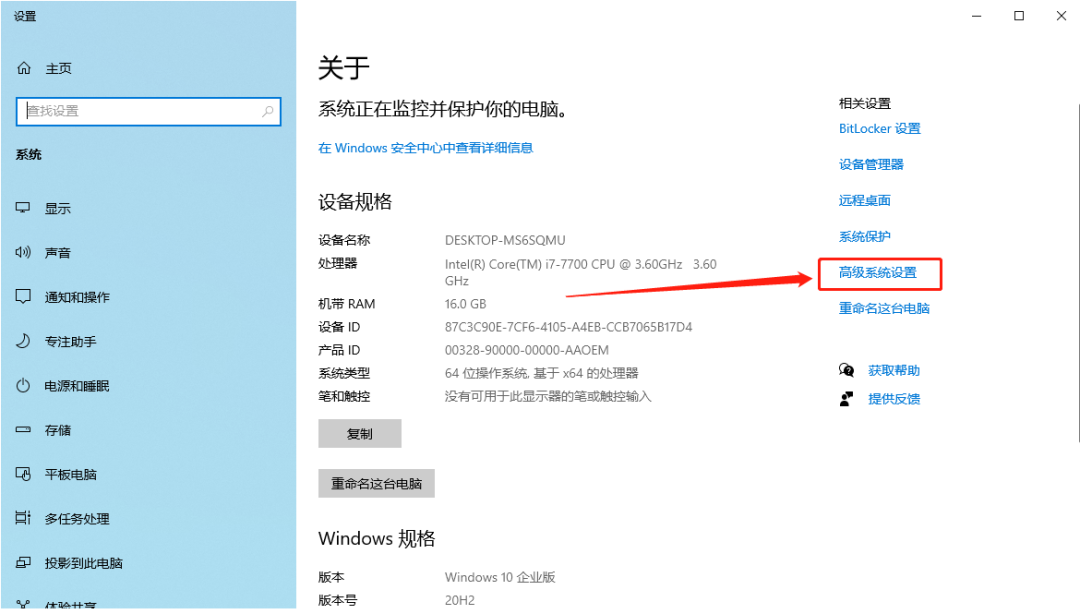Select 显示 in the sidebar
The width and height of the screenshot is (1080, 614).
[x=58, y=209]
